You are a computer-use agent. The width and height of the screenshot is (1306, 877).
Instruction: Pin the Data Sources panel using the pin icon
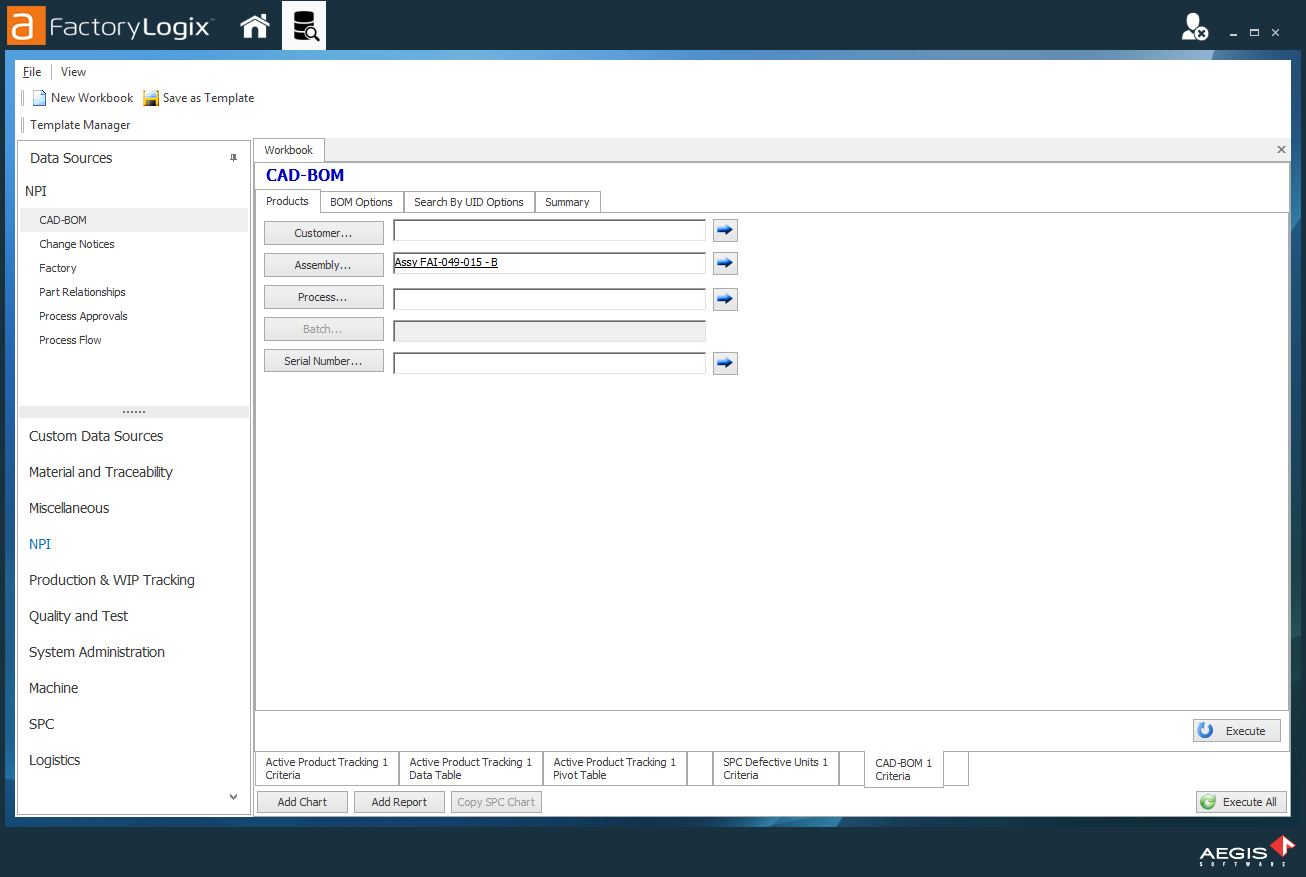(x=233, y=157)
